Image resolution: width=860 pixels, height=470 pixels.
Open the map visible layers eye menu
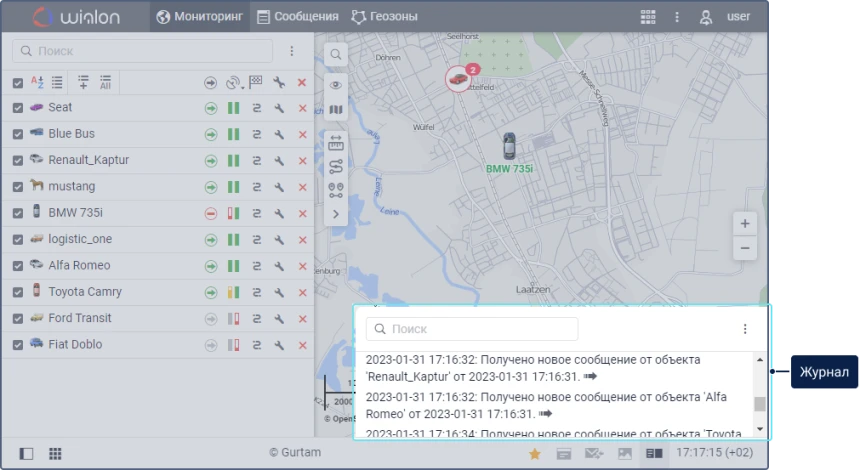pos(336,85)
